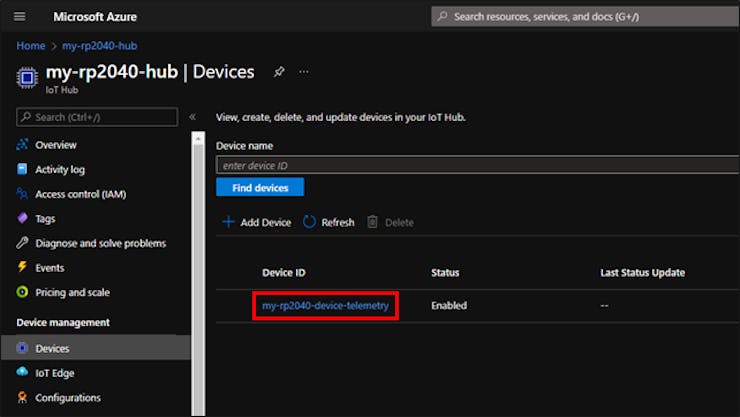Open Diagnose and solve problems
Image resolution: width=740 pixels, height=417 pixels.
[x=100, y=243]
